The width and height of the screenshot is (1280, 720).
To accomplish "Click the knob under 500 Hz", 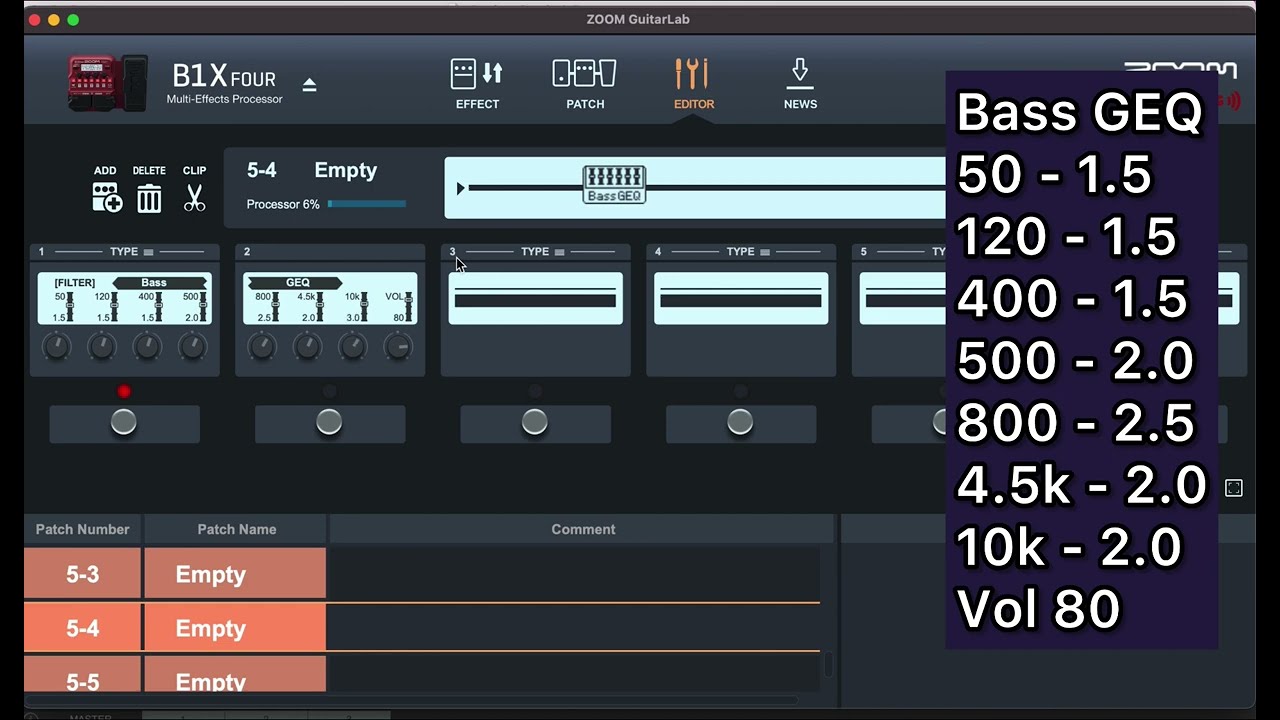I will pos(192,347).
